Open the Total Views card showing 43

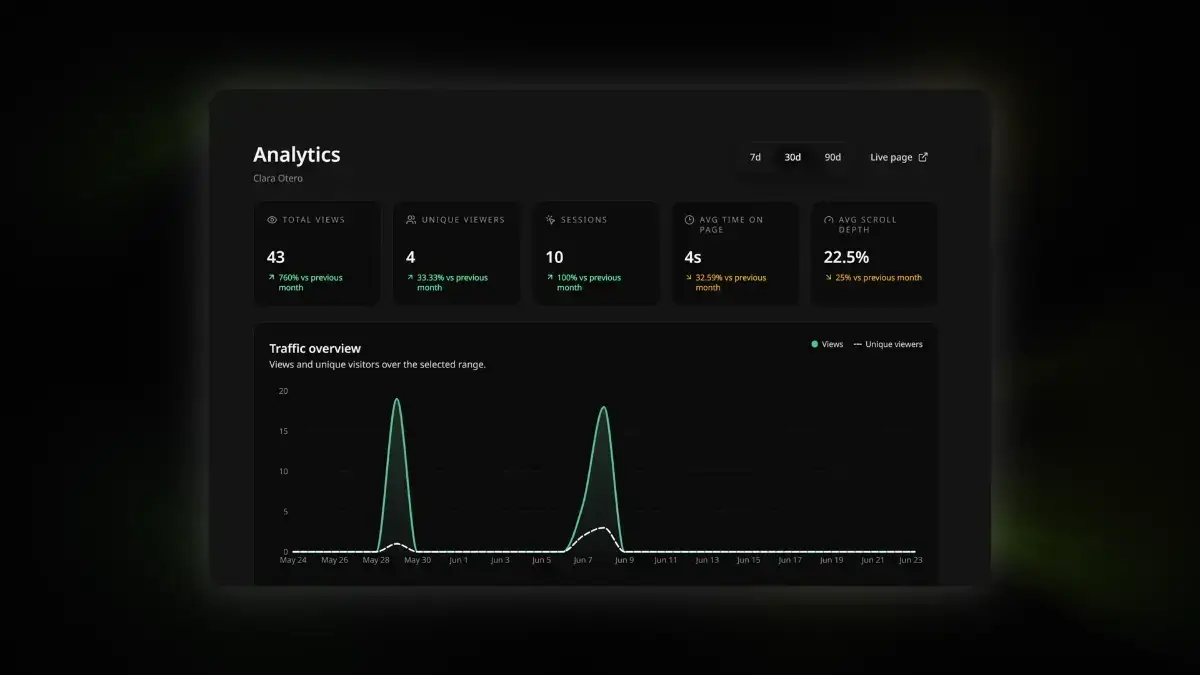coord(317,254)
